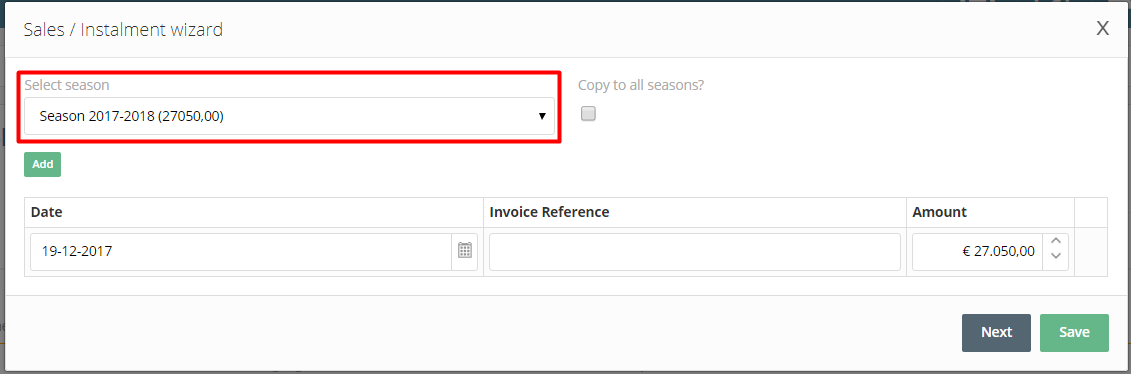Click the 'Copy to all seasons?' label
The height and width of the screenshot is (374, 1131).
[x=641, y=85]
